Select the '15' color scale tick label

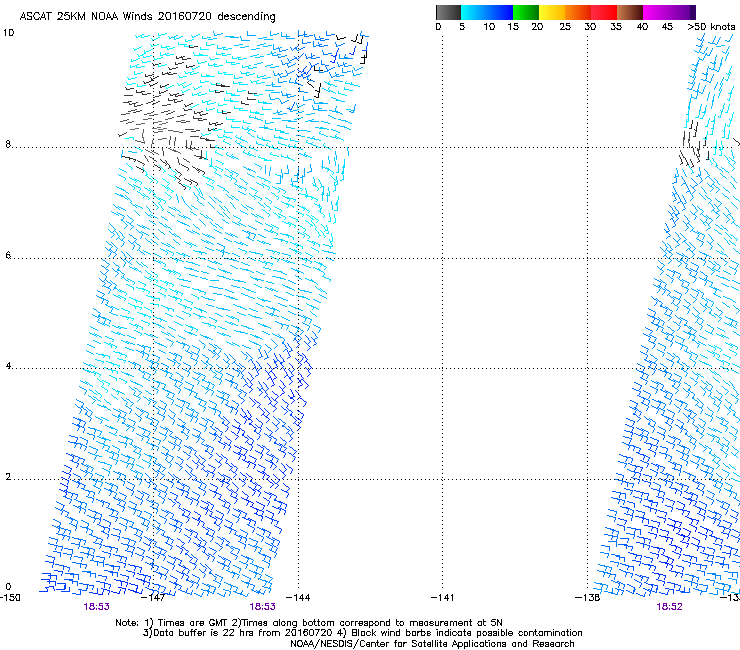click(513, 27)
